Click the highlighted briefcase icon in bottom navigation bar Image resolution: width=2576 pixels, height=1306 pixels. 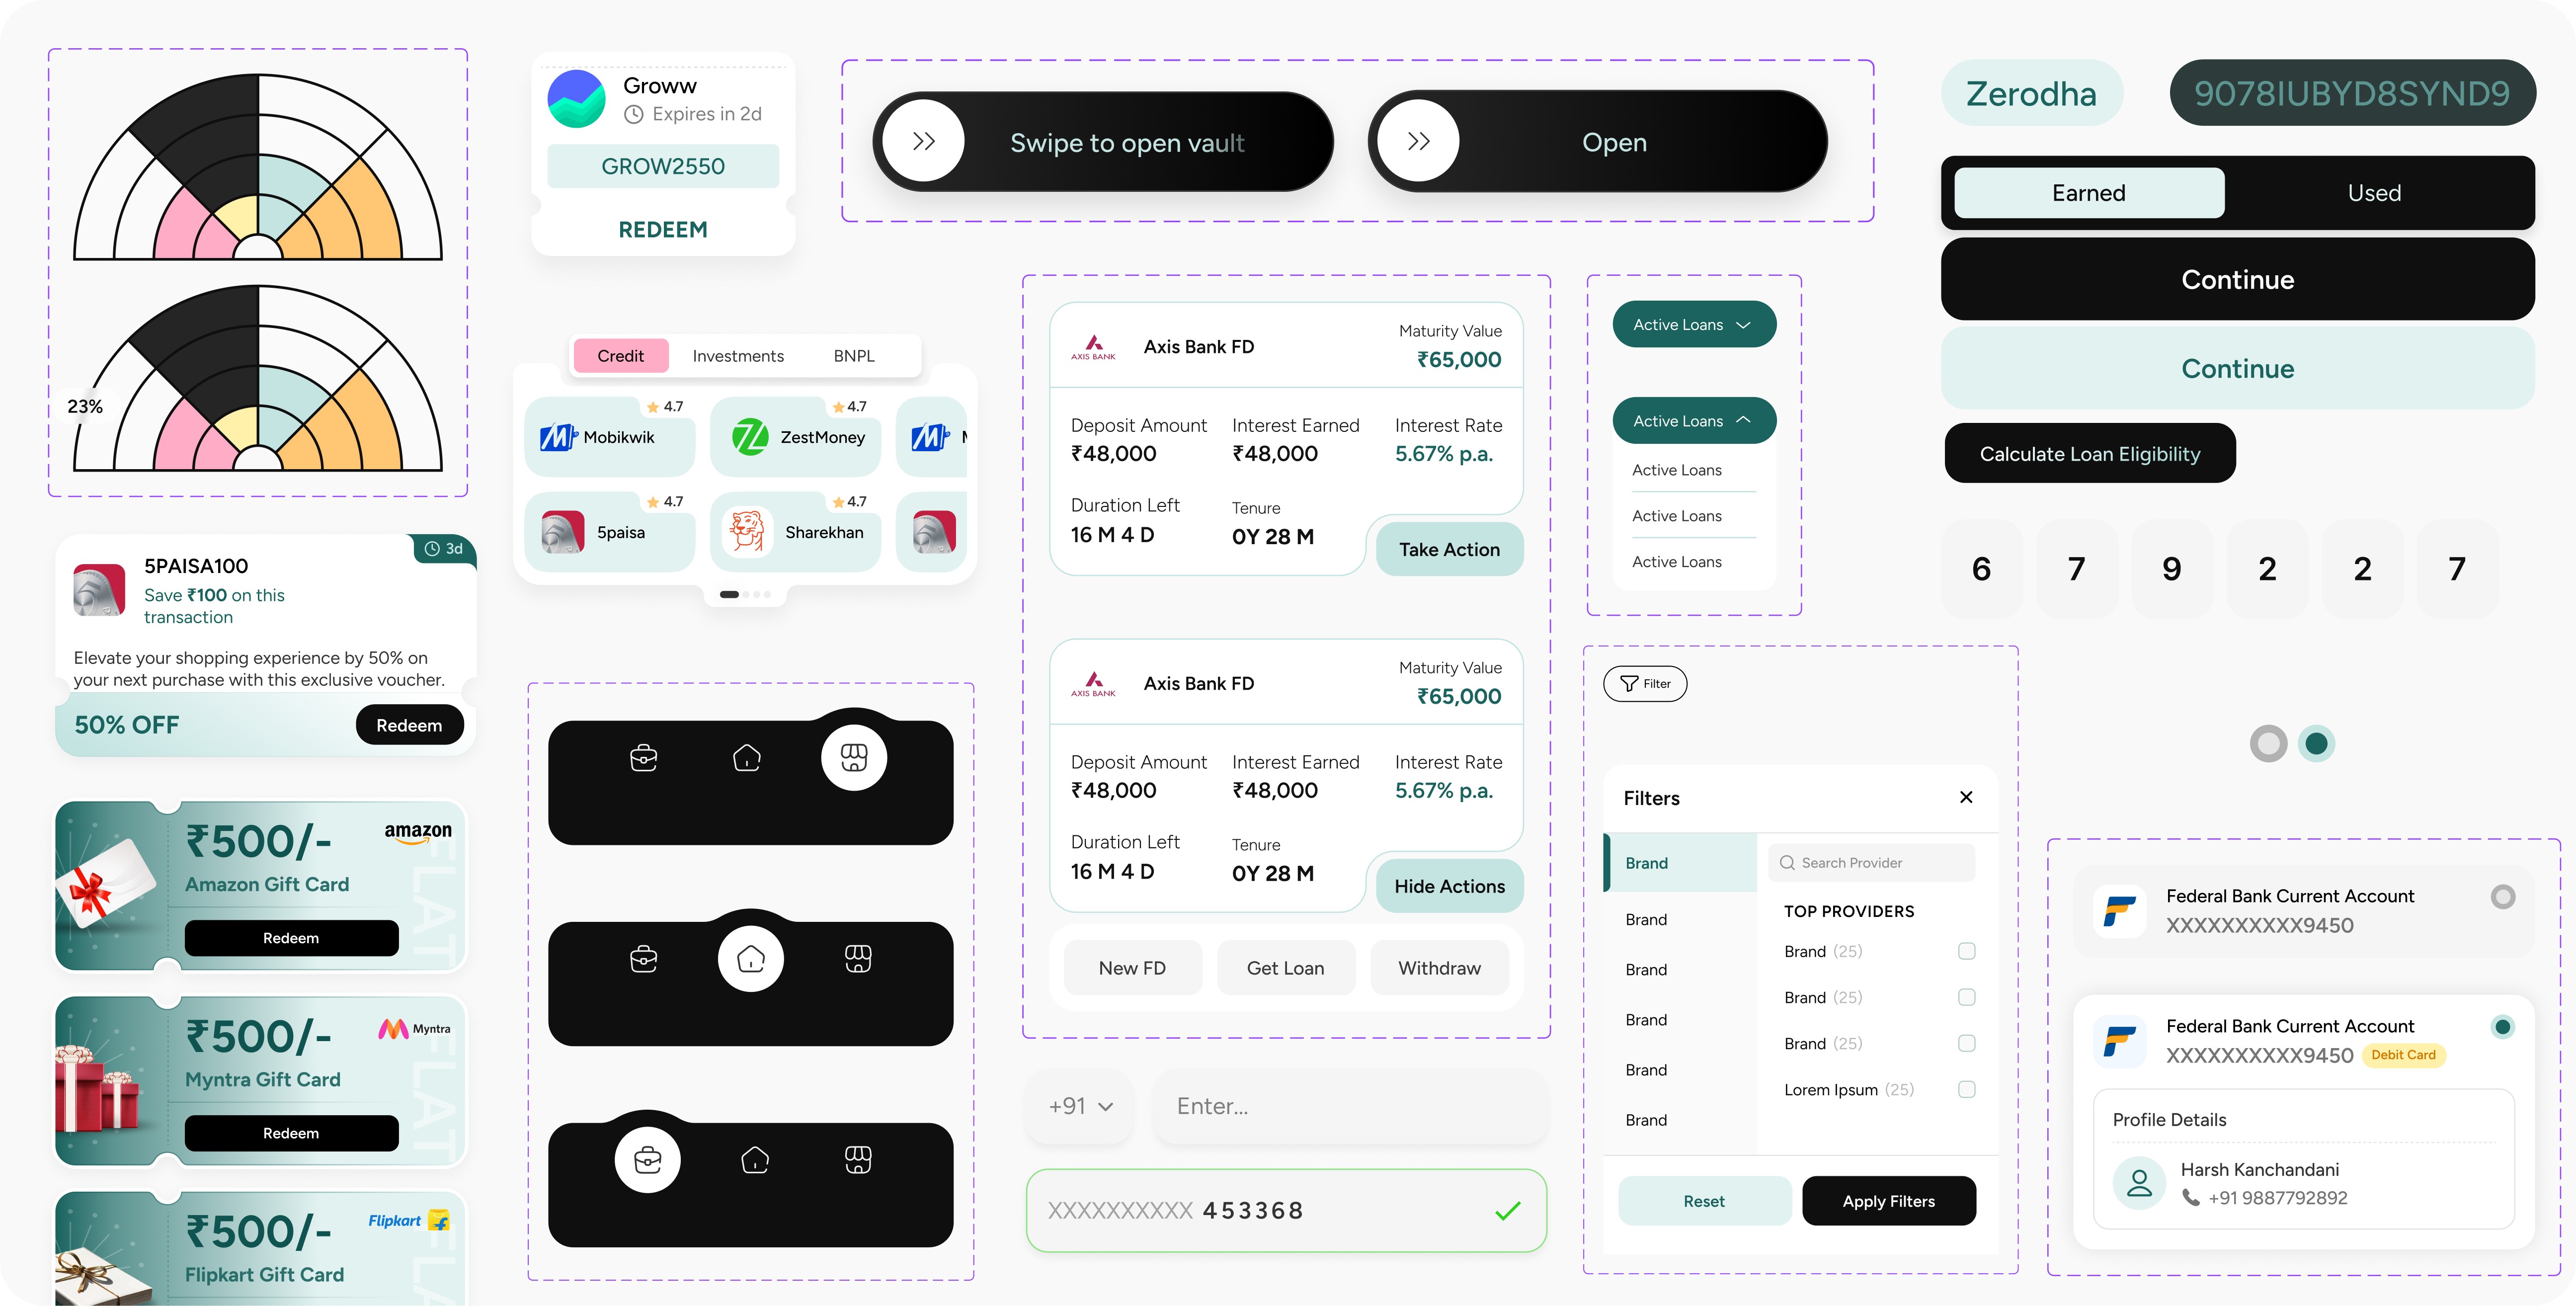pos(647,1160)
